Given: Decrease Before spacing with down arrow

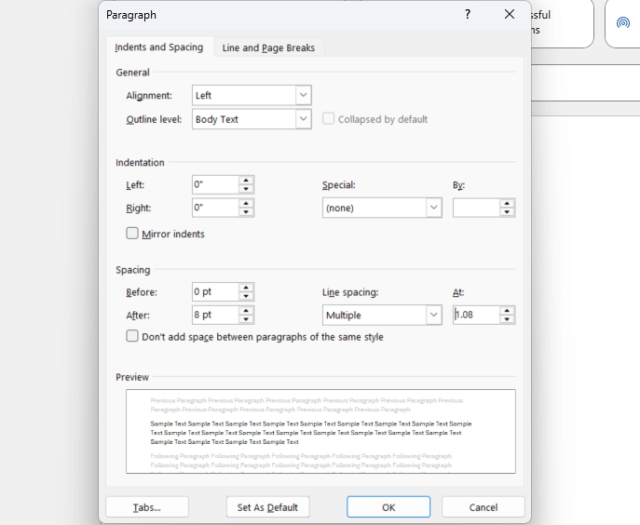Looking at the screenshot, I should (x=246, y=296).
